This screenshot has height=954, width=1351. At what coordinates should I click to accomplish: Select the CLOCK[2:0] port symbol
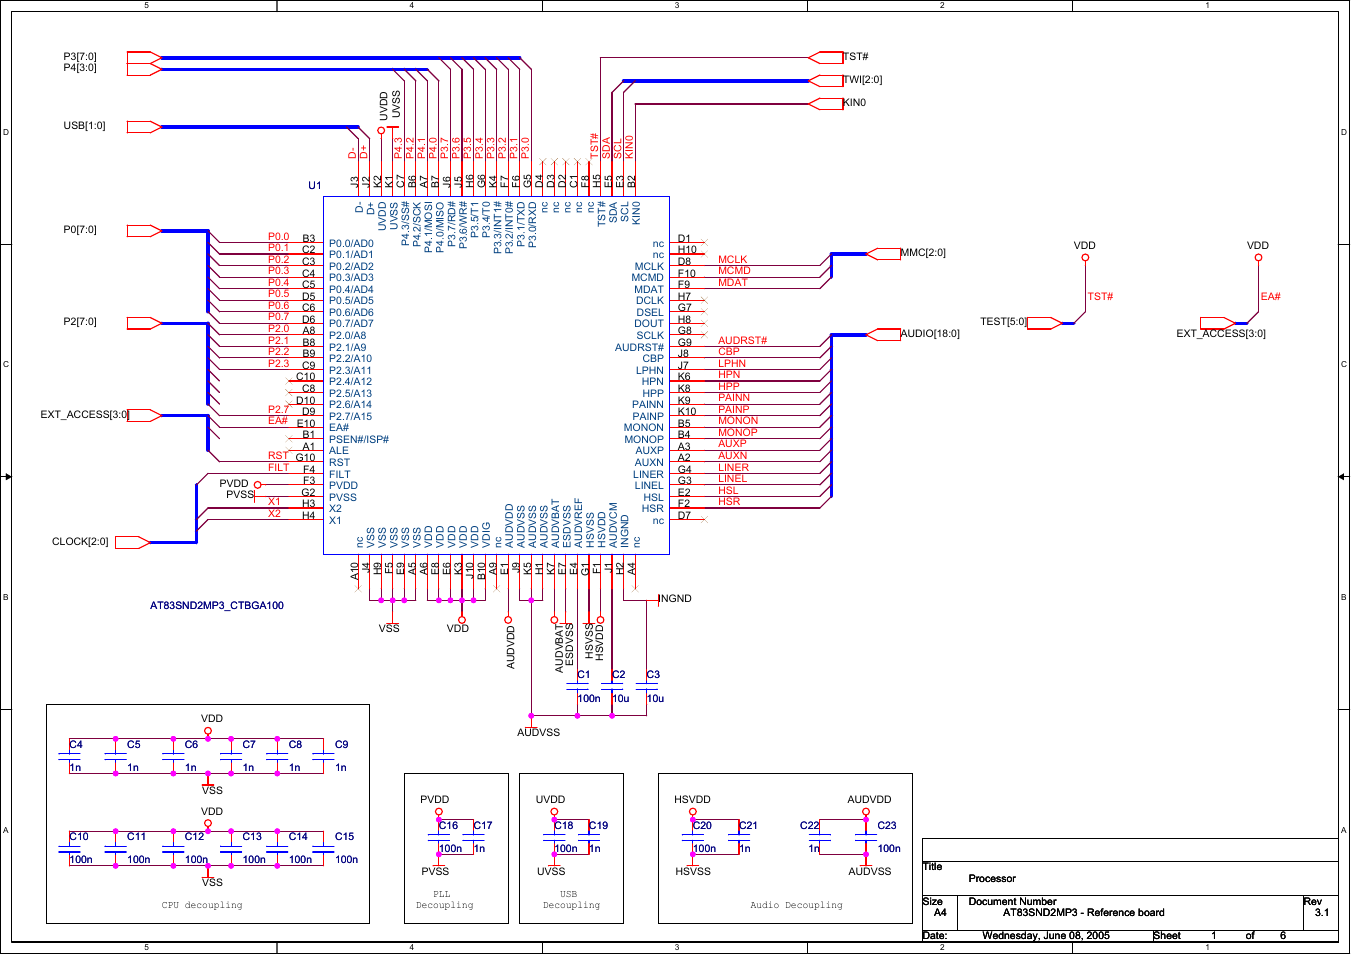(x=133, y=542)
